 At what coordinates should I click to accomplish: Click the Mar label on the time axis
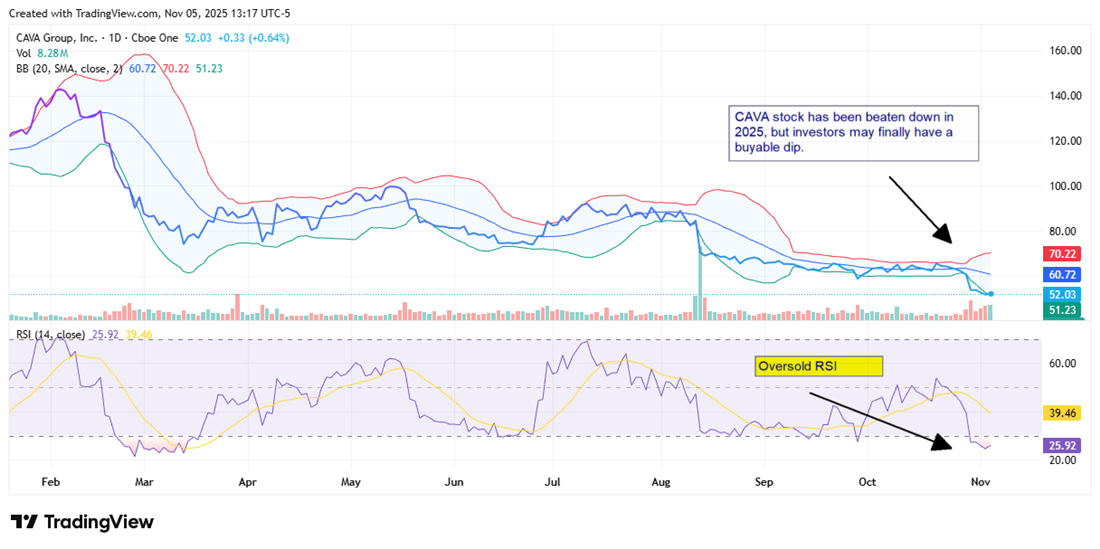point(143,481)
